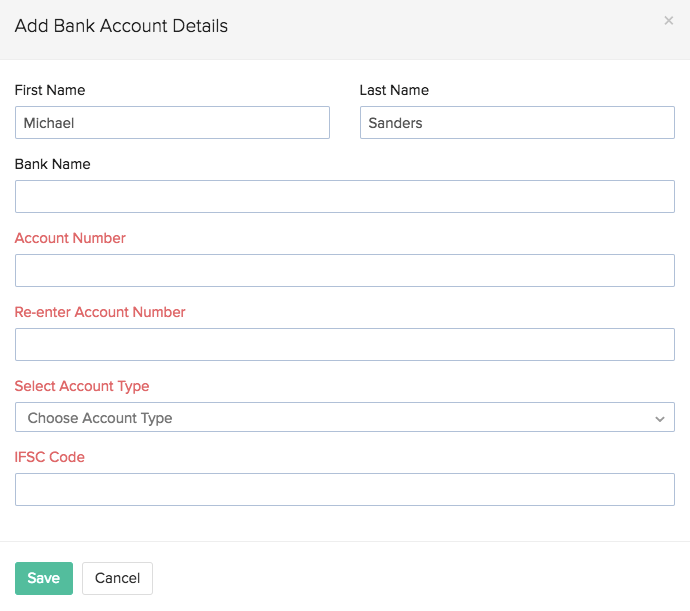Click the First Name label
Viewport: 690px width, 611px height.
pos(50,90)
